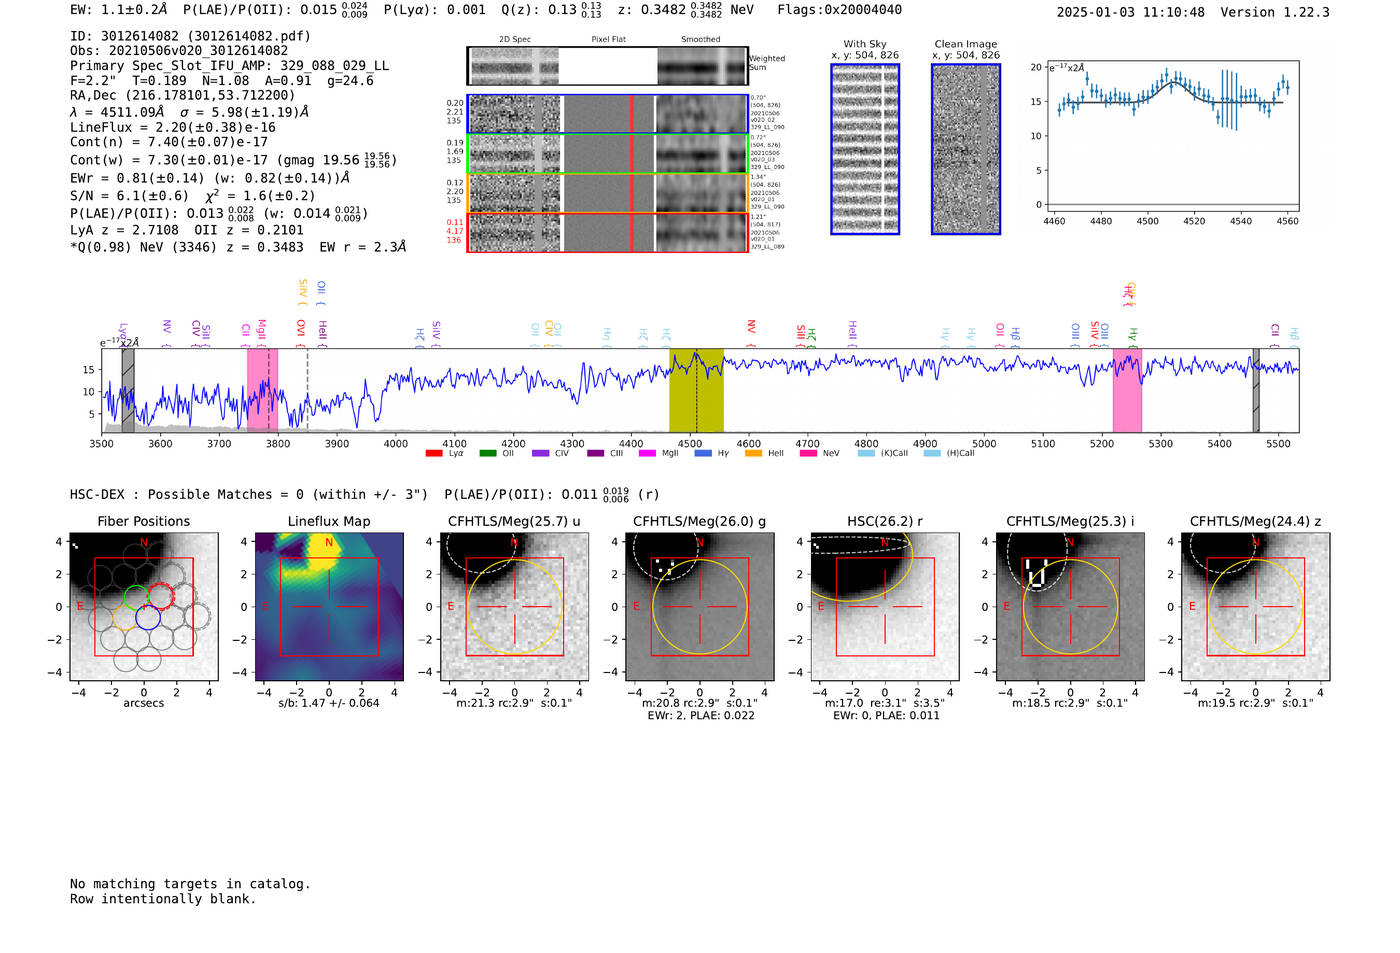The image size is (1400, 953).
Task: Click the LineFlux = 2.20 value line
Action: click(173, 127)
